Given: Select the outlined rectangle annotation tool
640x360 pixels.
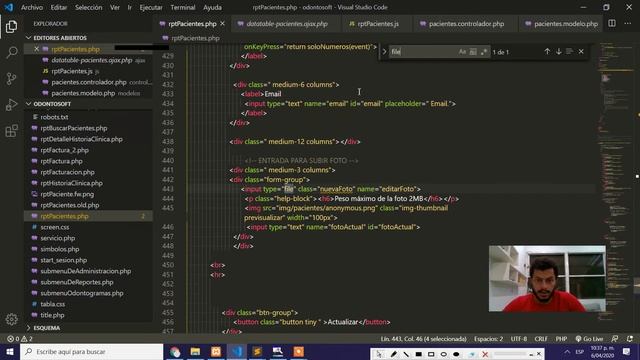Looking at the screenshot, I should click(431, 354).
